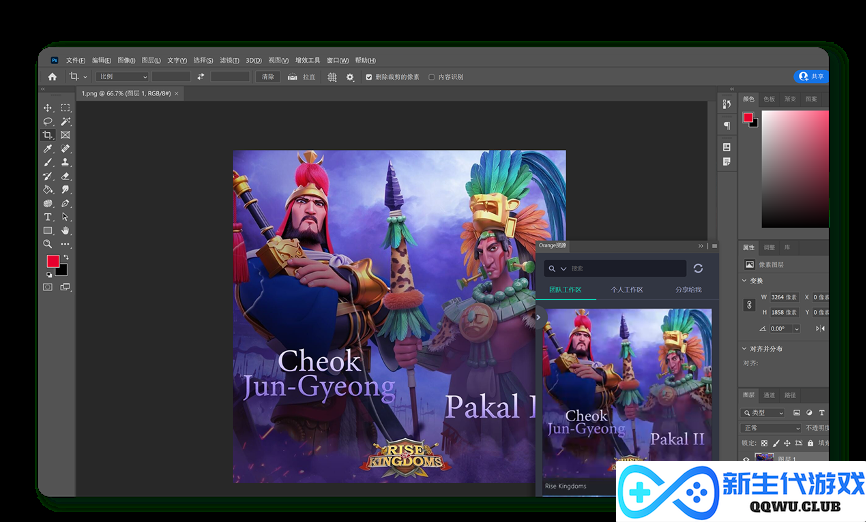Select the Brush tool

point(48,162)
